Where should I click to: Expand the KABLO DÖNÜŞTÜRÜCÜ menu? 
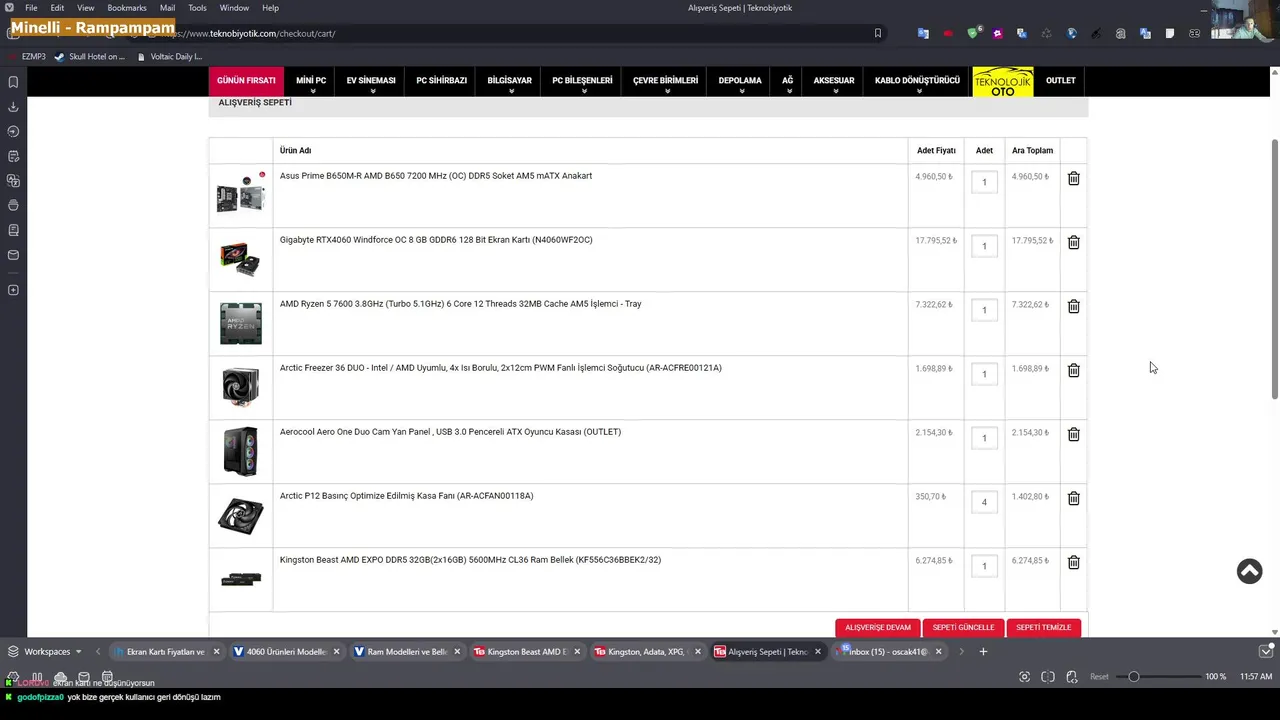(x=917, y=81)
